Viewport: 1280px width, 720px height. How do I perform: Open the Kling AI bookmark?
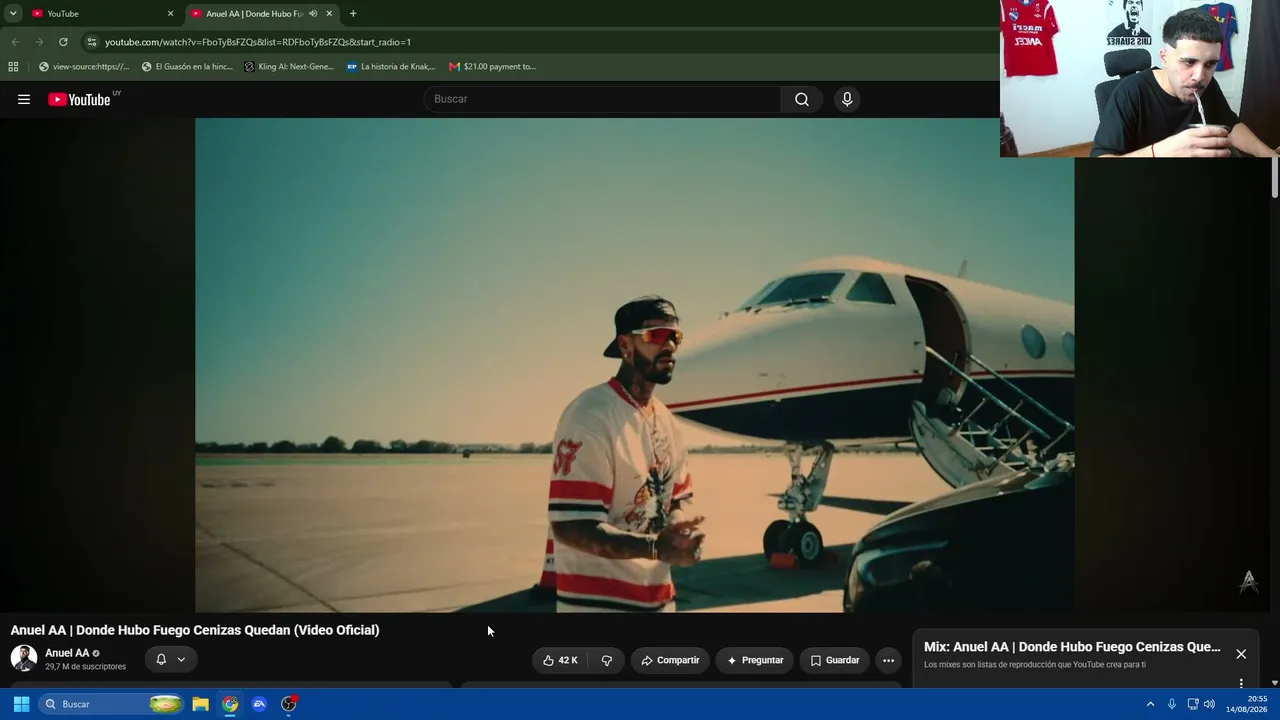click(289, 67)
